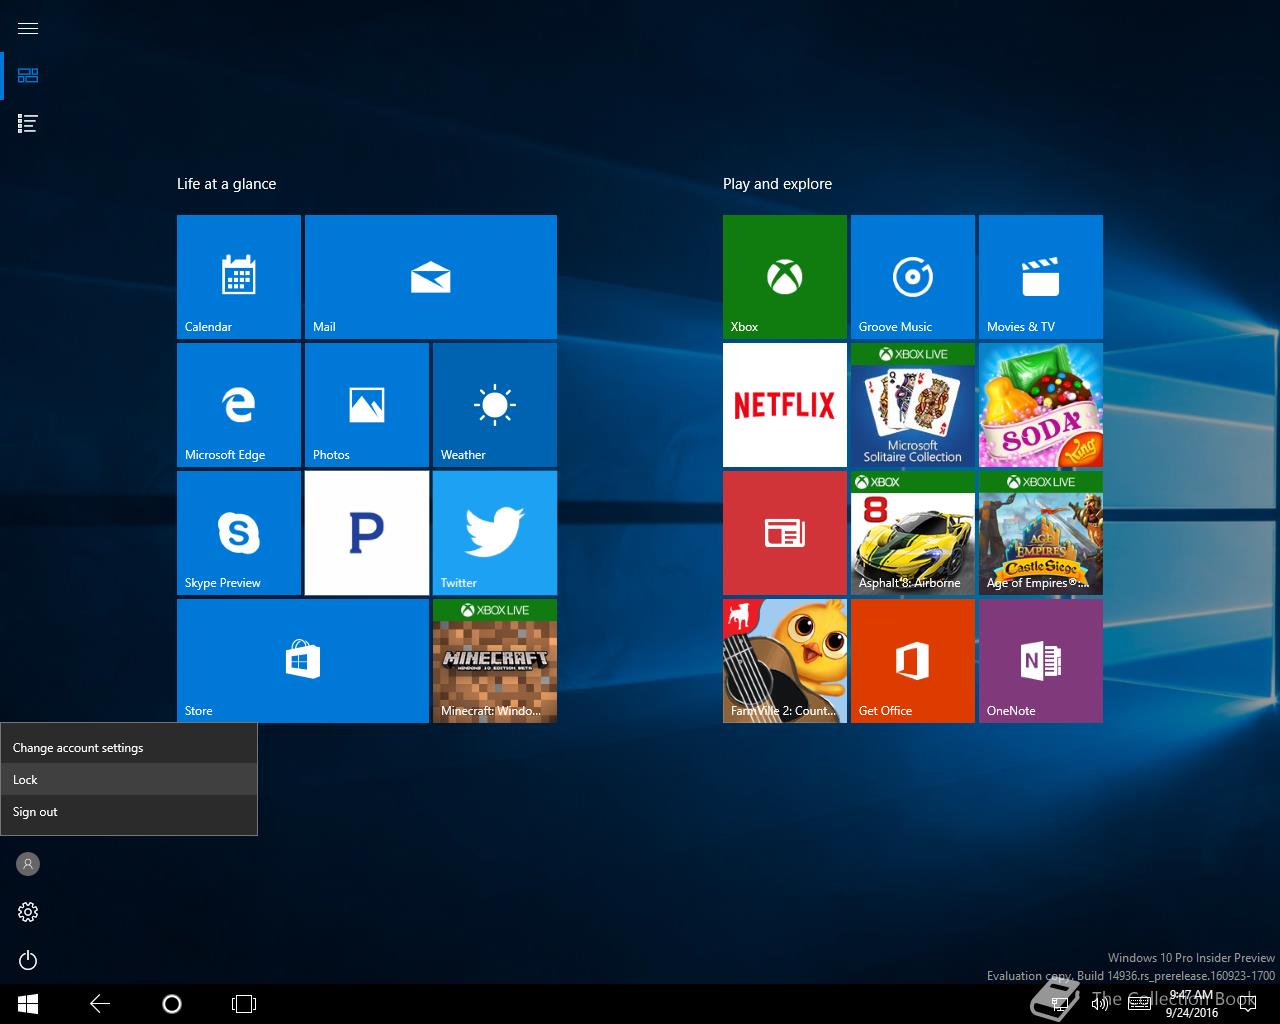Switch to all apps list view
This screenshot has width=1280, height=1024.
click(x=28, y=124)
